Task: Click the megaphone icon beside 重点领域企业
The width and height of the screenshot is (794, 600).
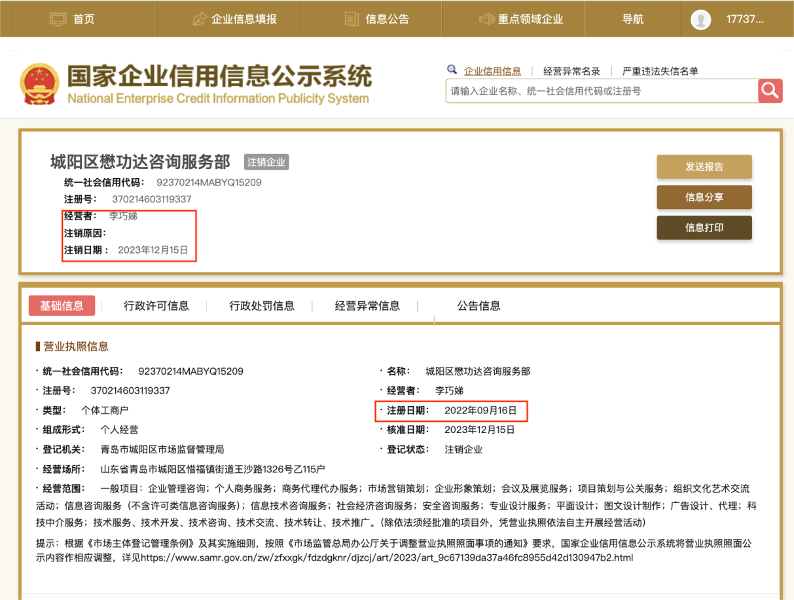Action: pyautogui.click(x=487, y=19)
